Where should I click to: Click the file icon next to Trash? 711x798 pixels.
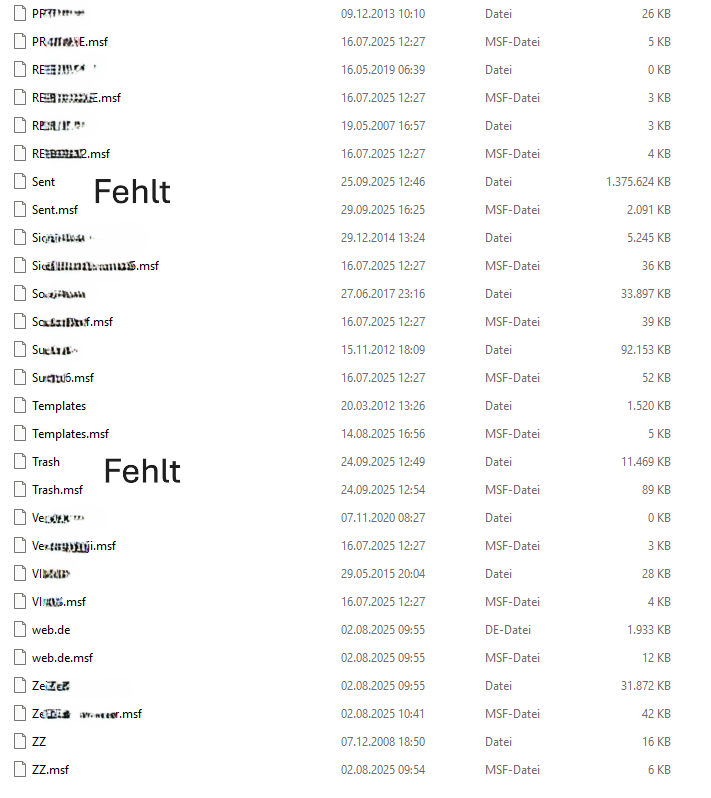pyautogui.click(x=19, y=462)
